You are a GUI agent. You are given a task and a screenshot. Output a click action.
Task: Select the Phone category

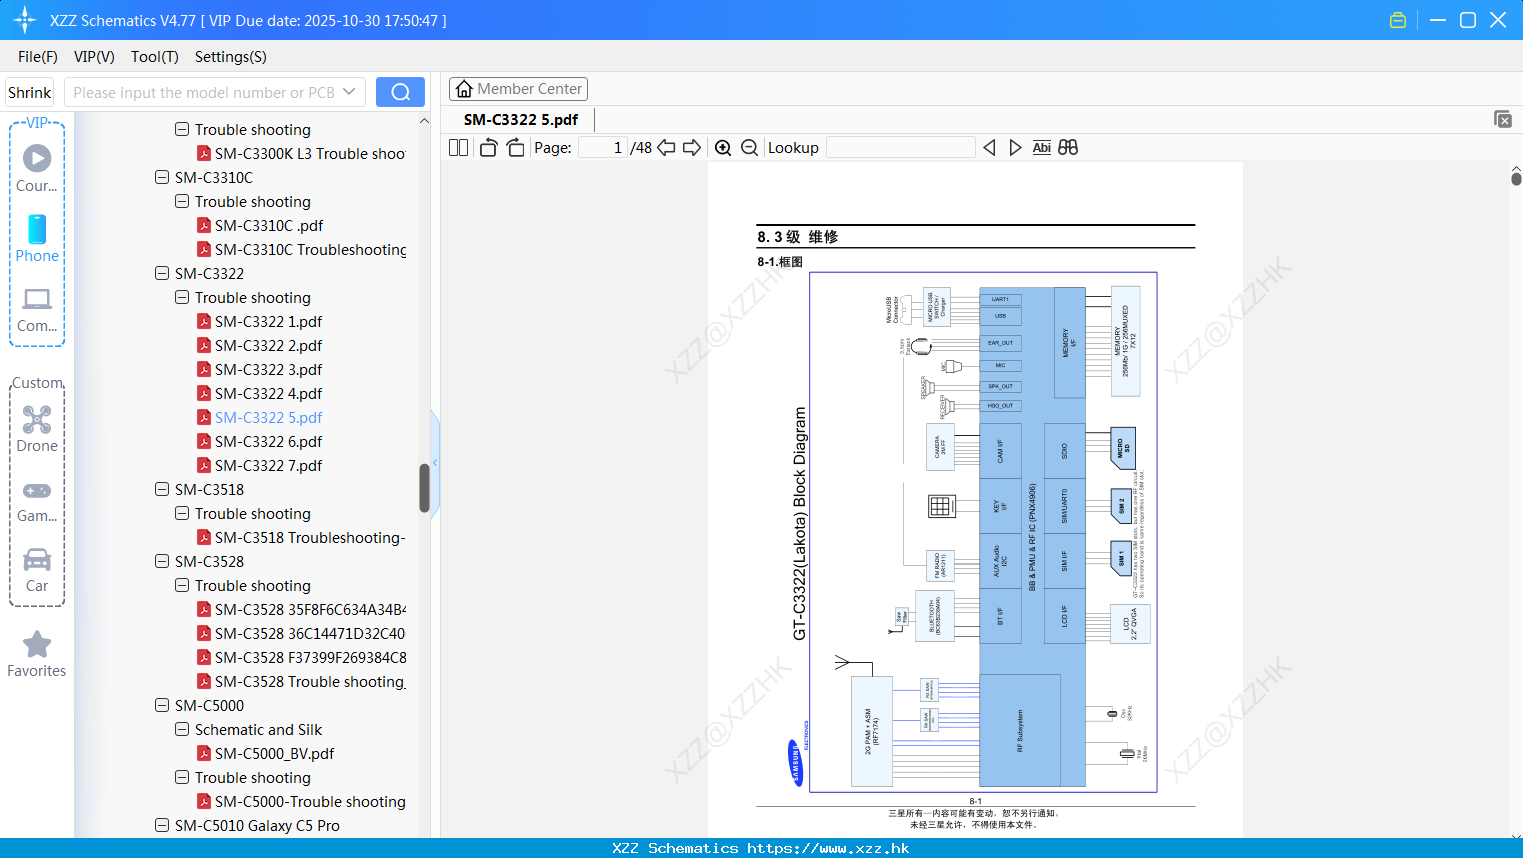[x=37, y=238]
